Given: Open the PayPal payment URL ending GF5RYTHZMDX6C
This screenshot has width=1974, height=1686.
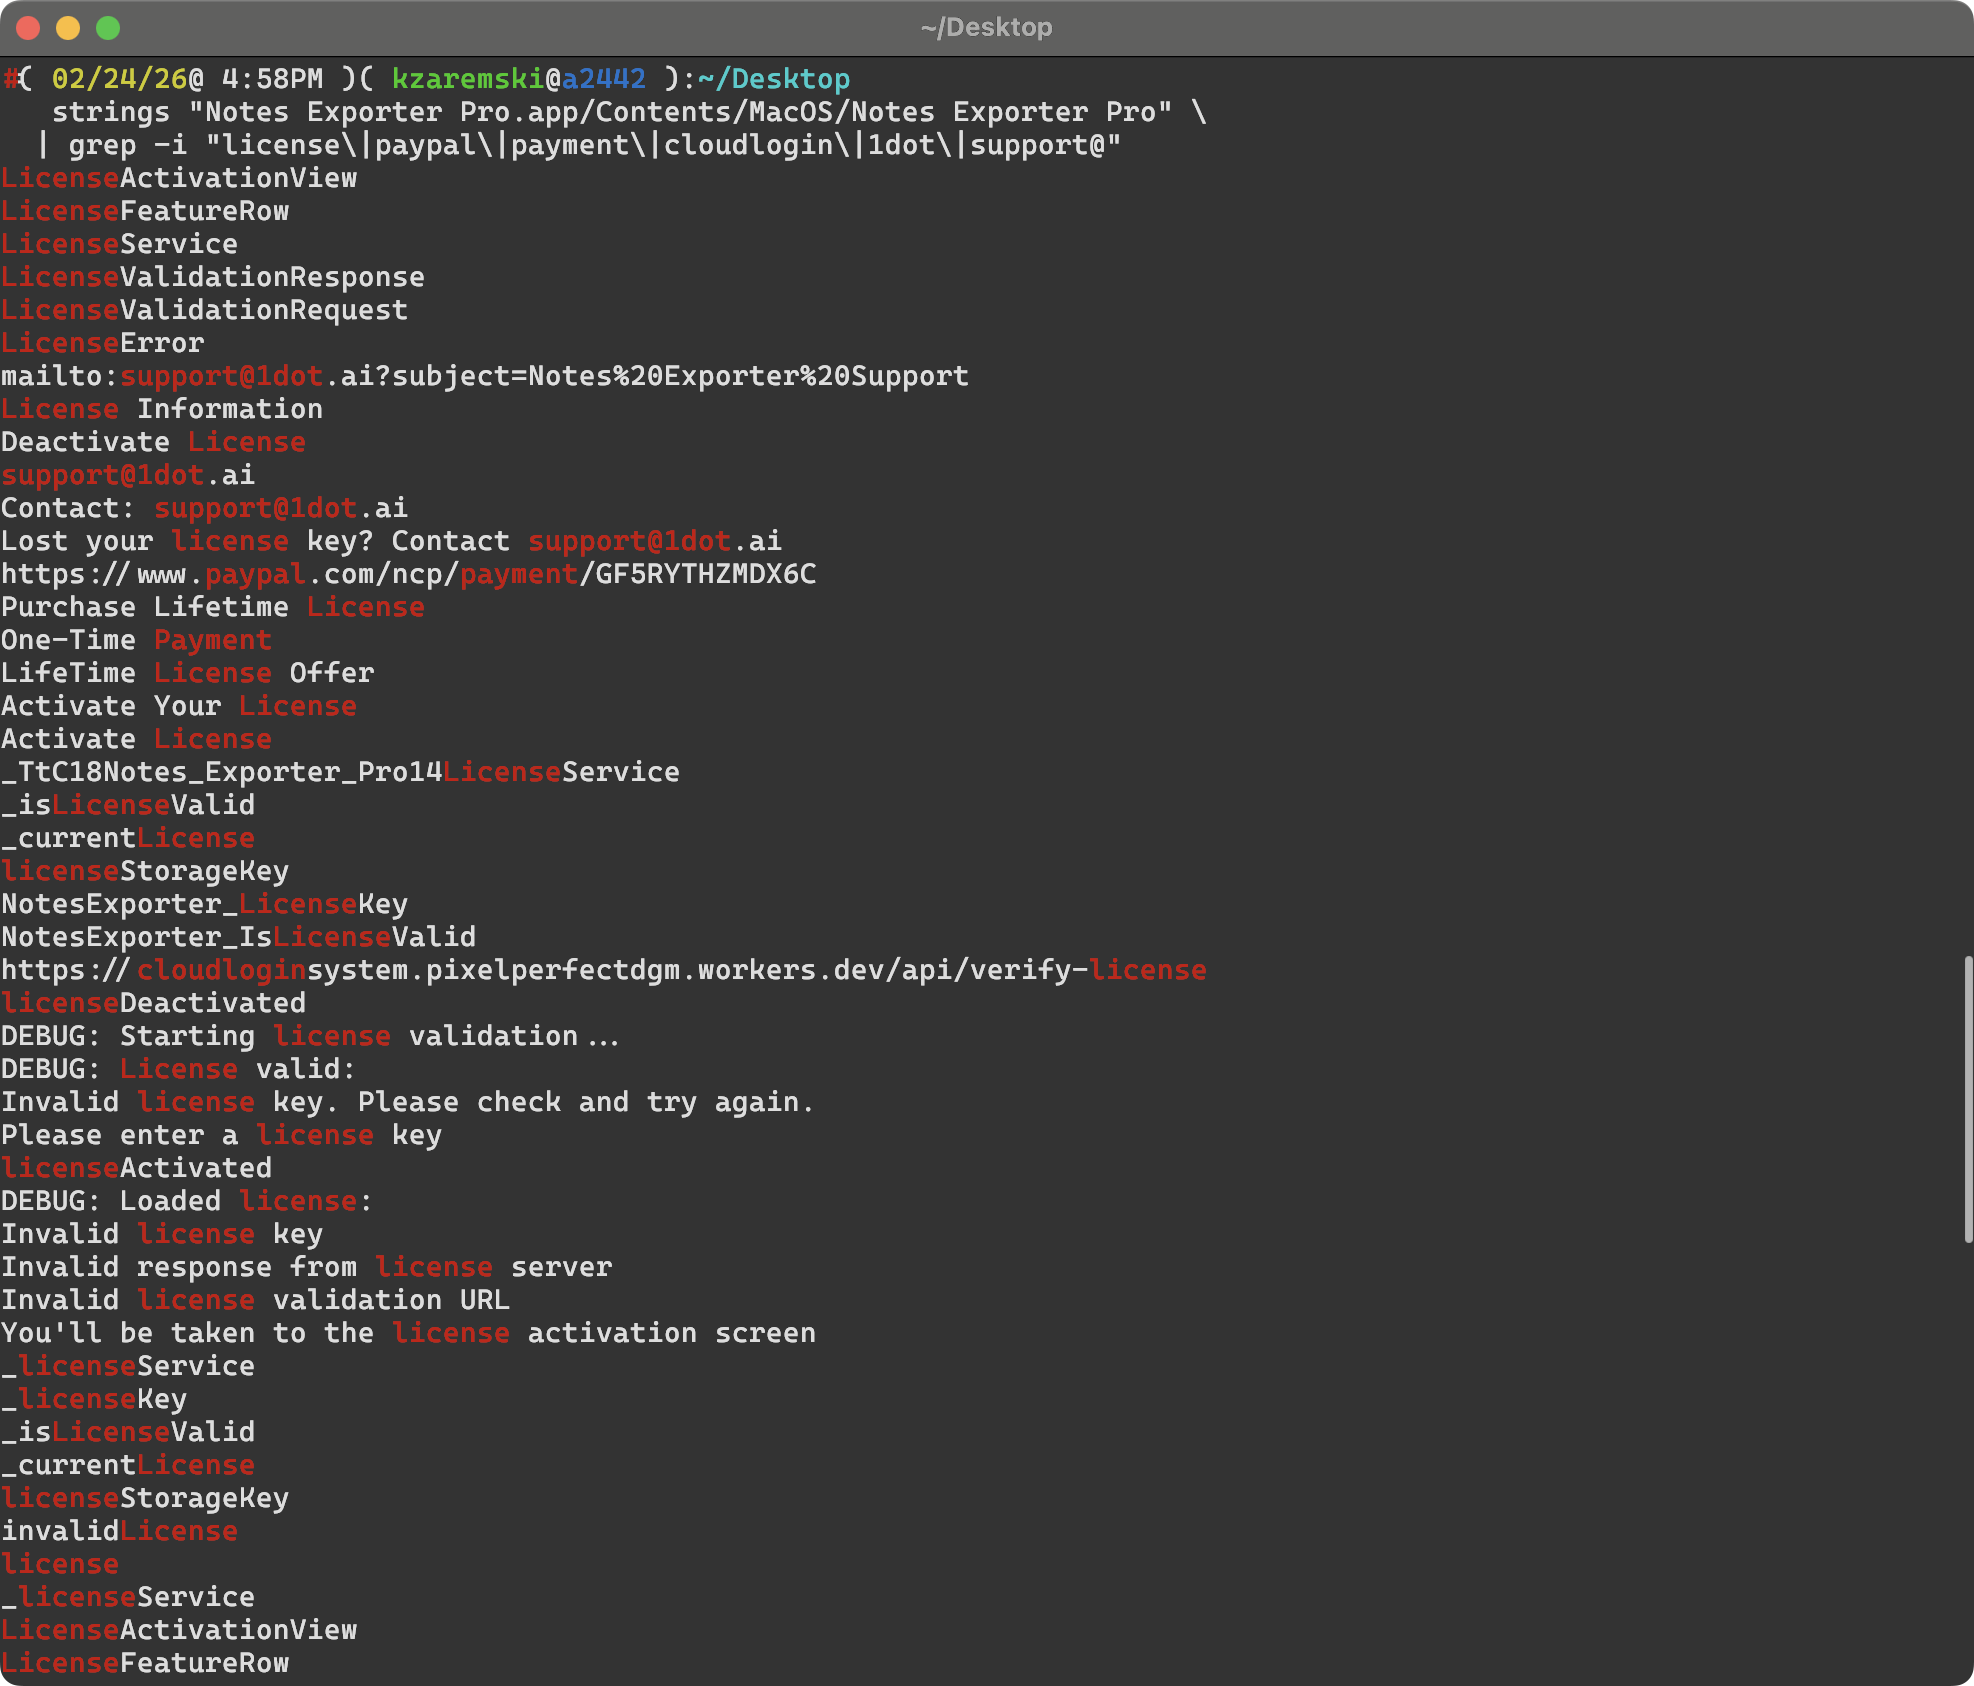Looking at the screenshot, I should point(408,573).
